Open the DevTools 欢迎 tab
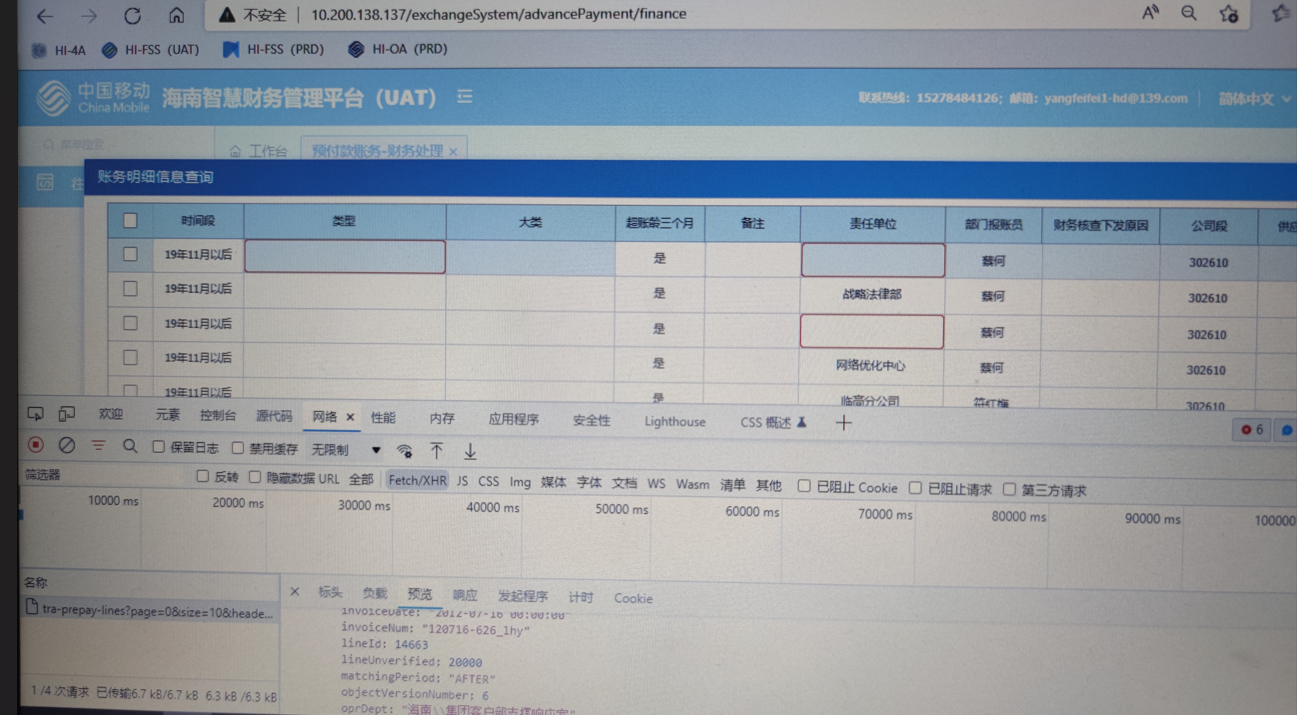This screenshot has height=715, width=1297. [111, 415]
